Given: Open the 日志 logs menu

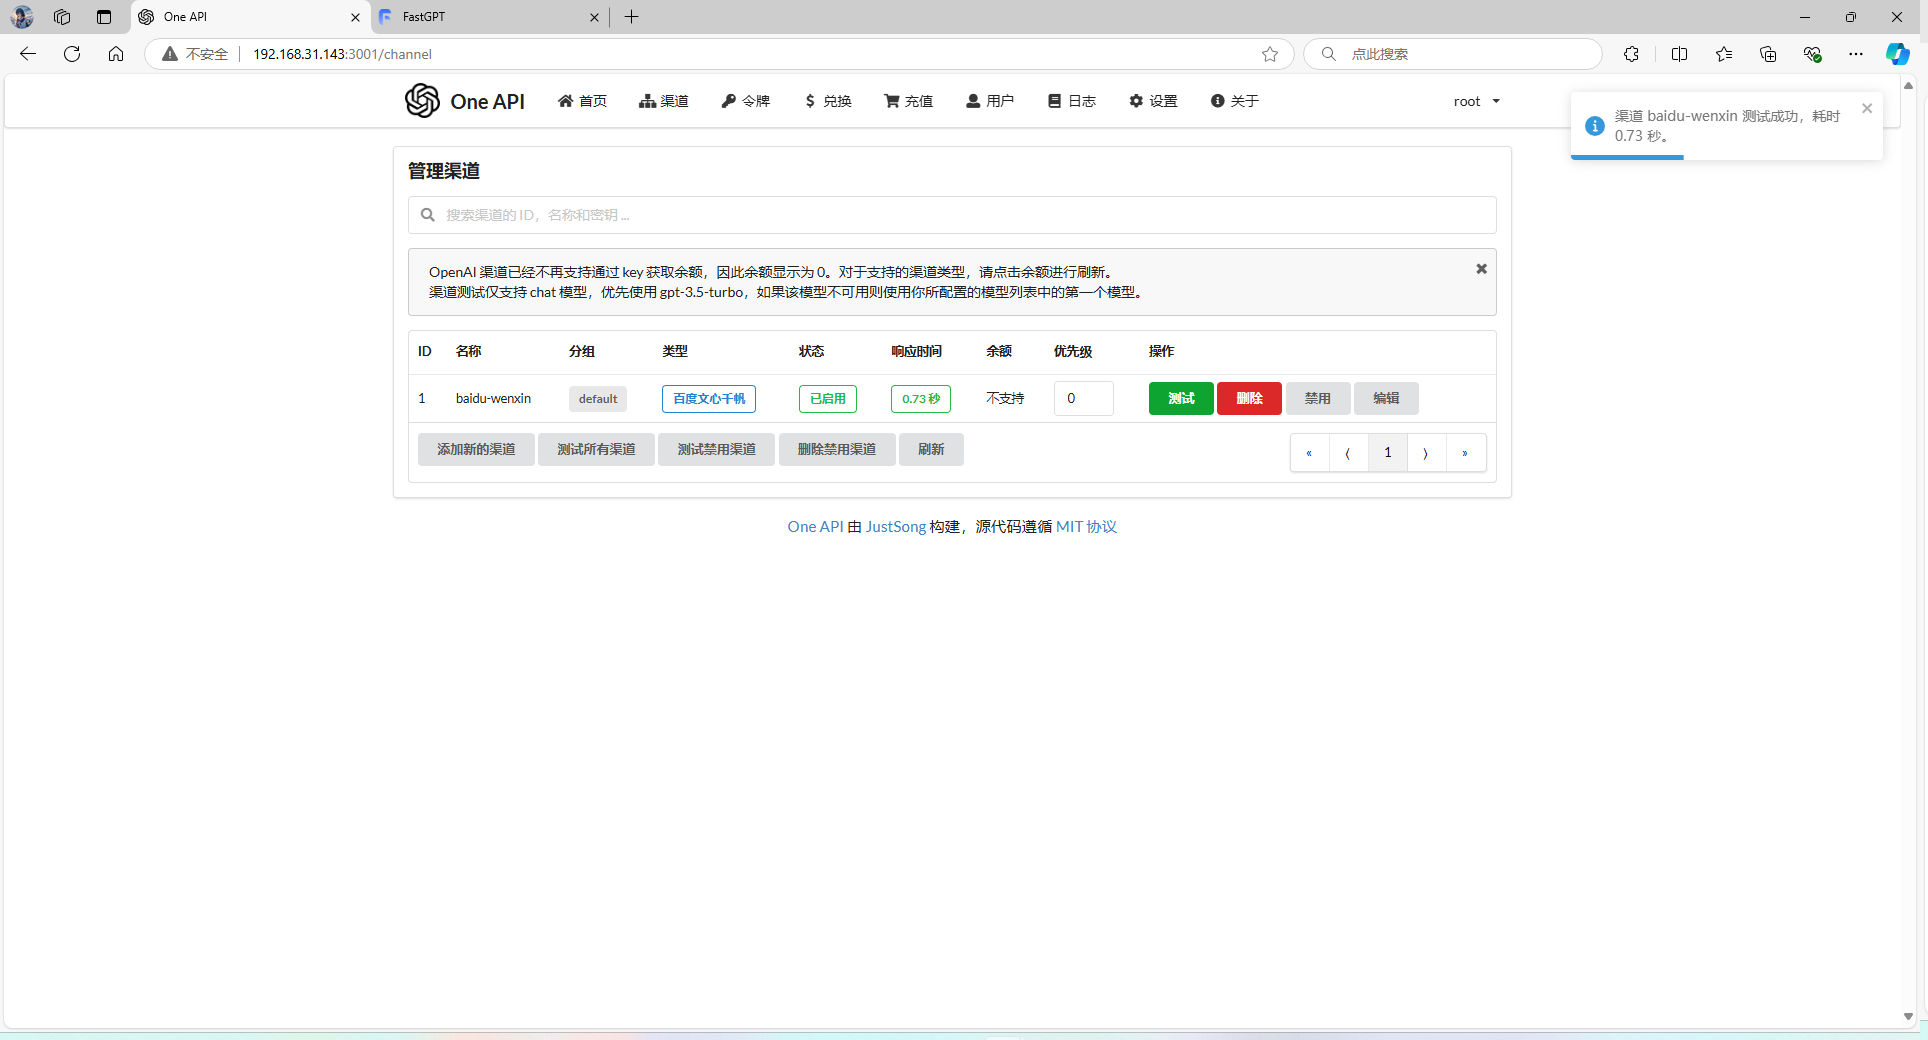Looking at the screenshot, I should (1072, 101).
